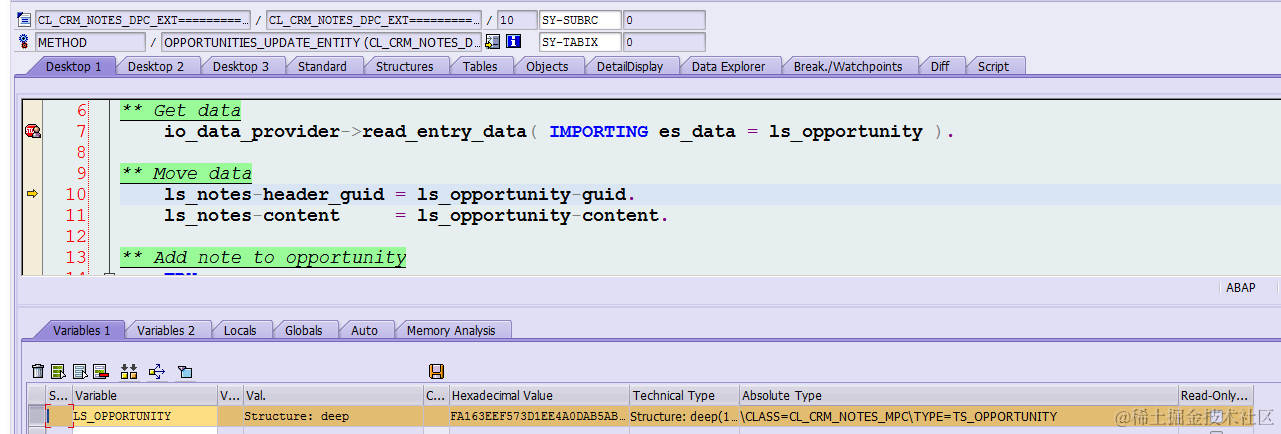Open the Diff tab
This screenshot has height=434, width=1281.
tap(940, 66)
